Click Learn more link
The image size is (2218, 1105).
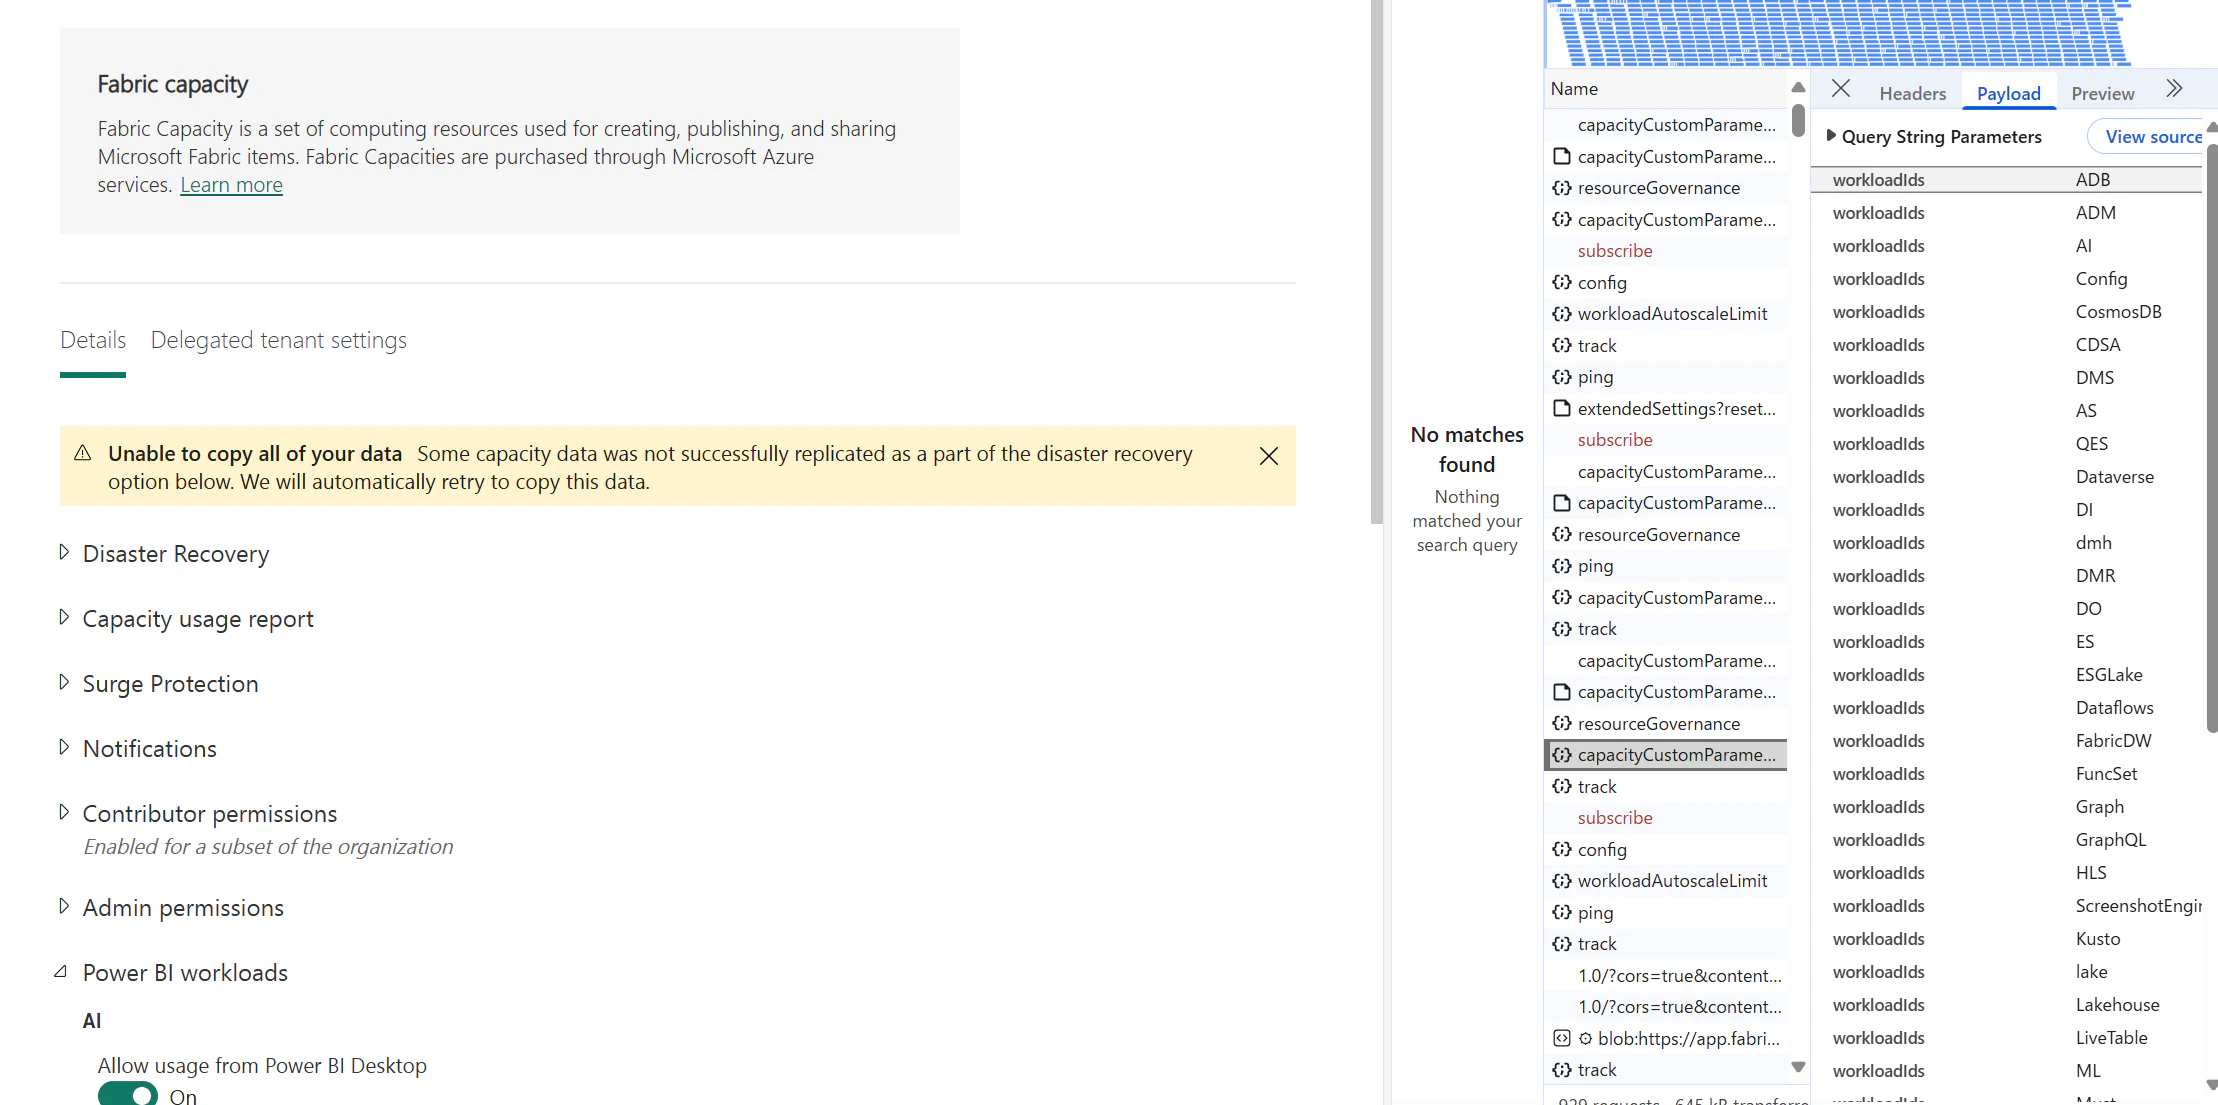pos(231,185)
